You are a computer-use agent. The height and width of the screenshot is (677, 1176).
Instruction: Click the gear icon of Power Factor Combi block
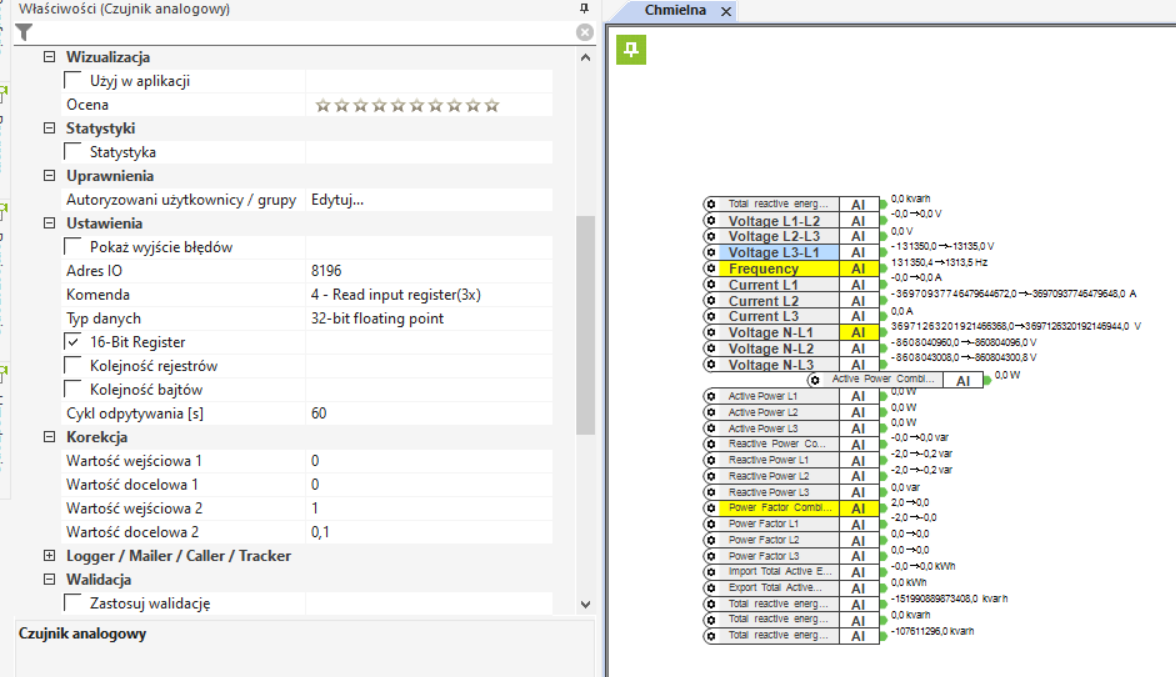click(x=711, y=508)
